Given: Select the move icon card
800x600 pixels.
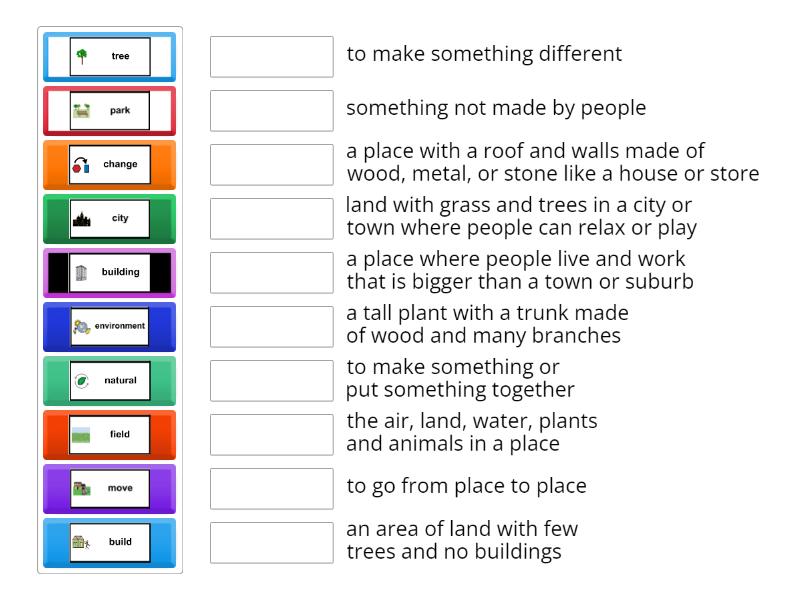Looking at the screenshot, I should [x=83, y=488].
